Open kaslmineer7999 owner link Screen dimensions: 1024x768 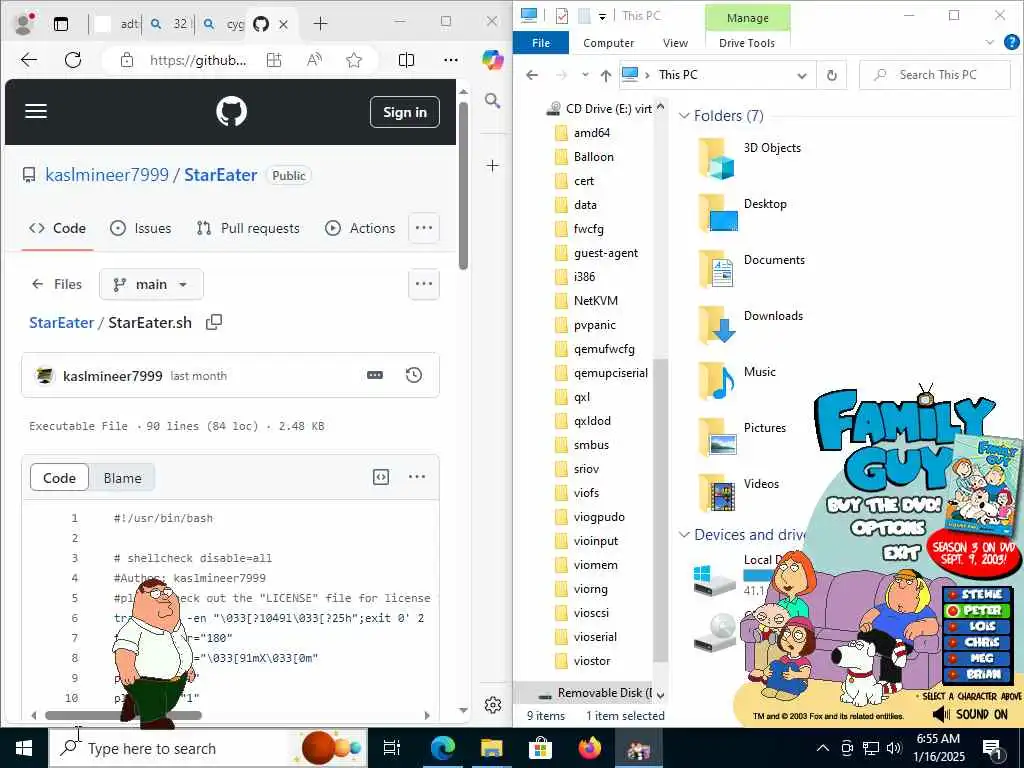coord(107,175)
